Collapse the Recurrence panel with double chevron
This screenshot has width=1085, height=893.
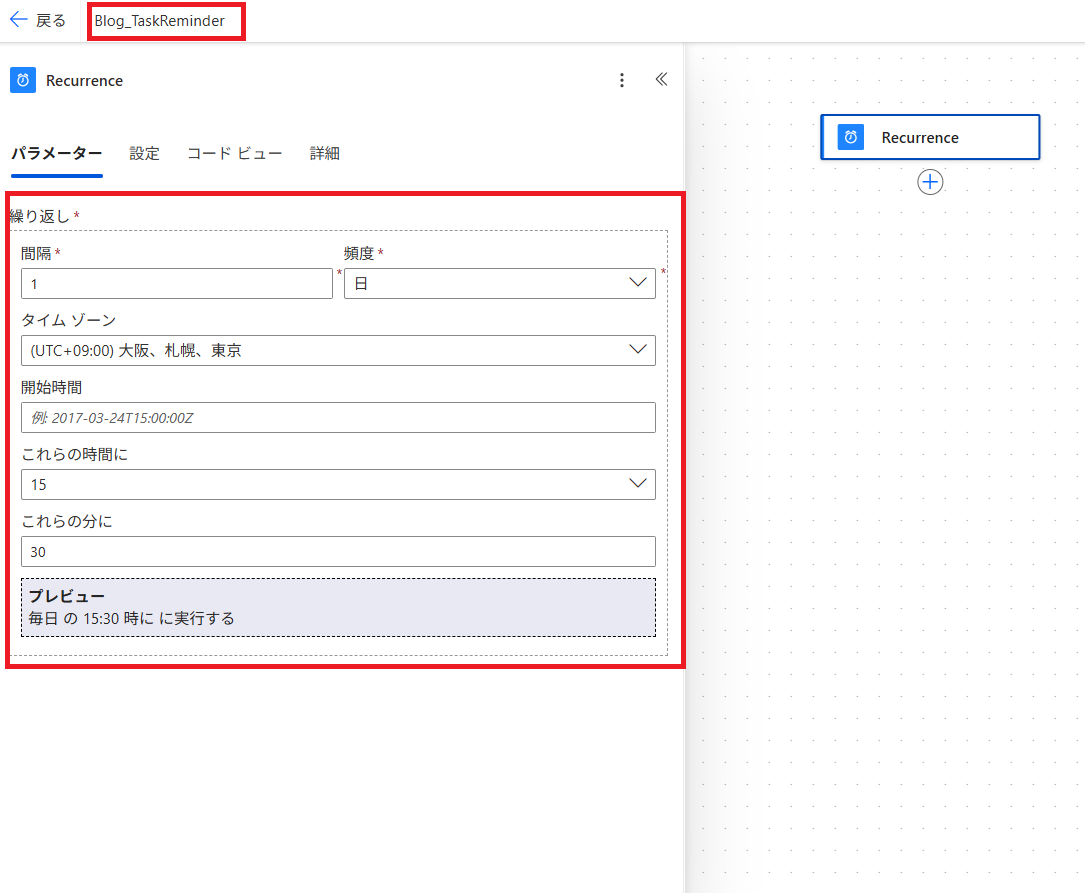pyautogui.click(x=661, y=80)
